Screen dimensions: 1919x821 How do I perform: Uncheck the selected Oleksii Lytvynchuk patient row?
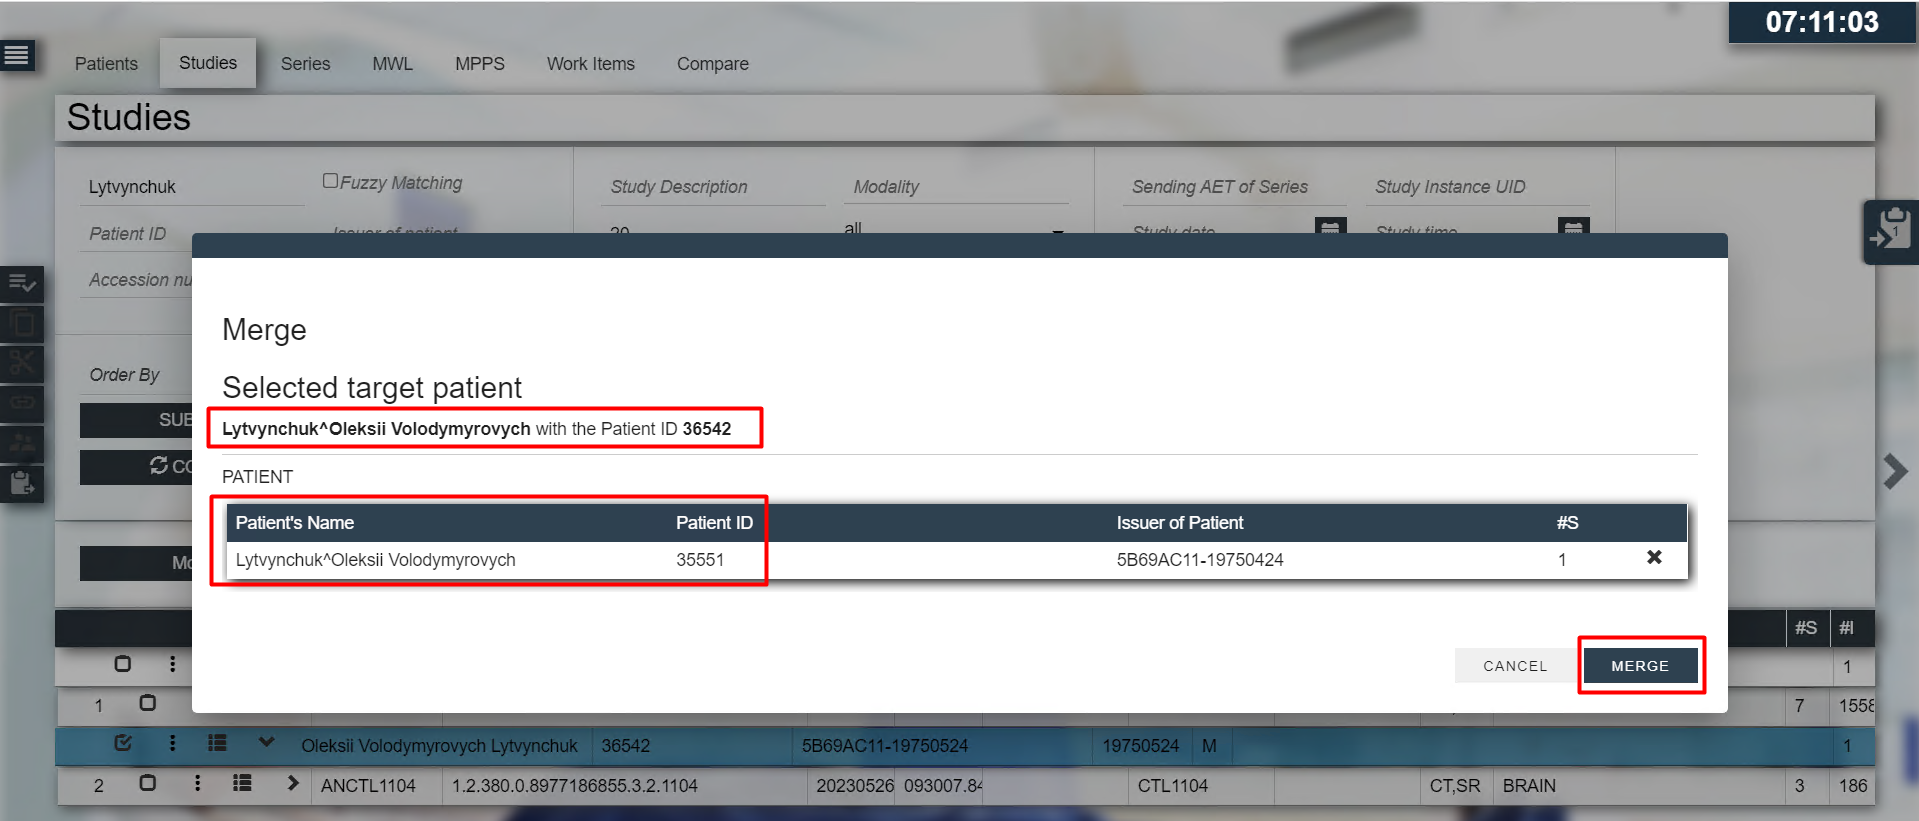coord(123,743)
